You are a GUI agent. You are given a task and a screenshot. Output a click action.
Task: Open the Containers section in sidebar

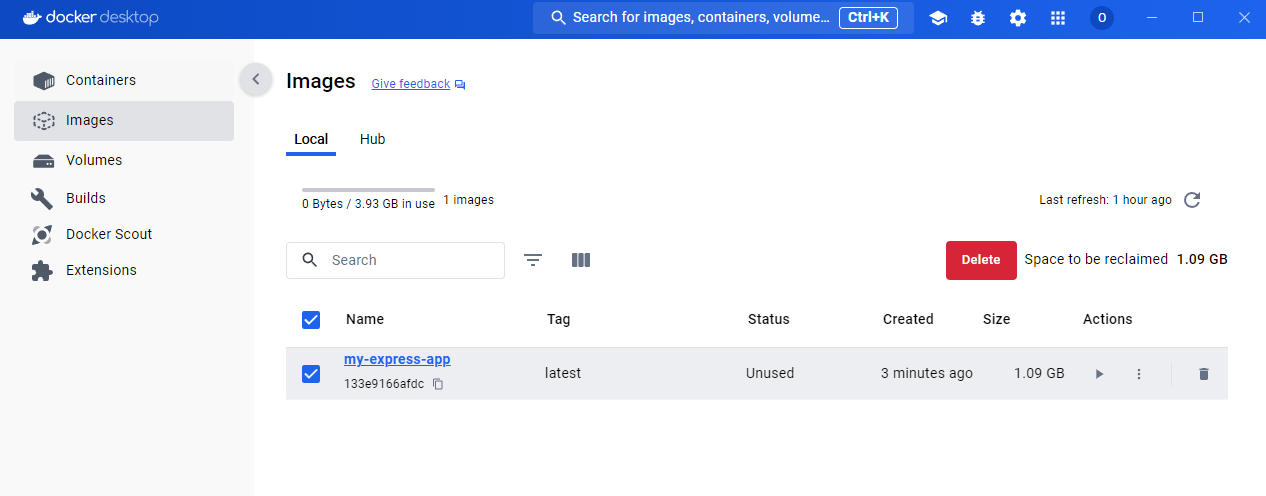pos(124,80)
